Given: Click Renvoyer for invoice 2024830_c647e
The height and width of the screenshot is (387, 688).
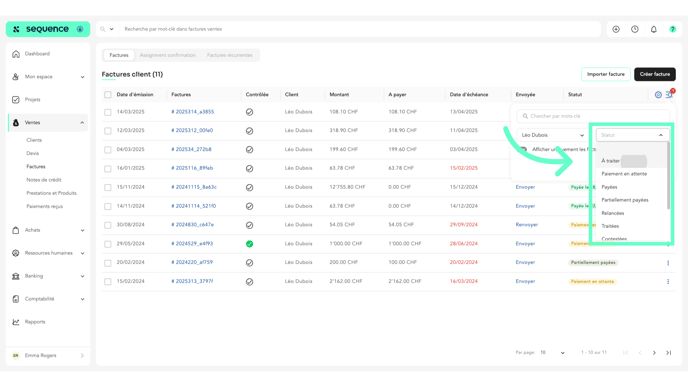Looking at the screenshot, I should [527, 225].
